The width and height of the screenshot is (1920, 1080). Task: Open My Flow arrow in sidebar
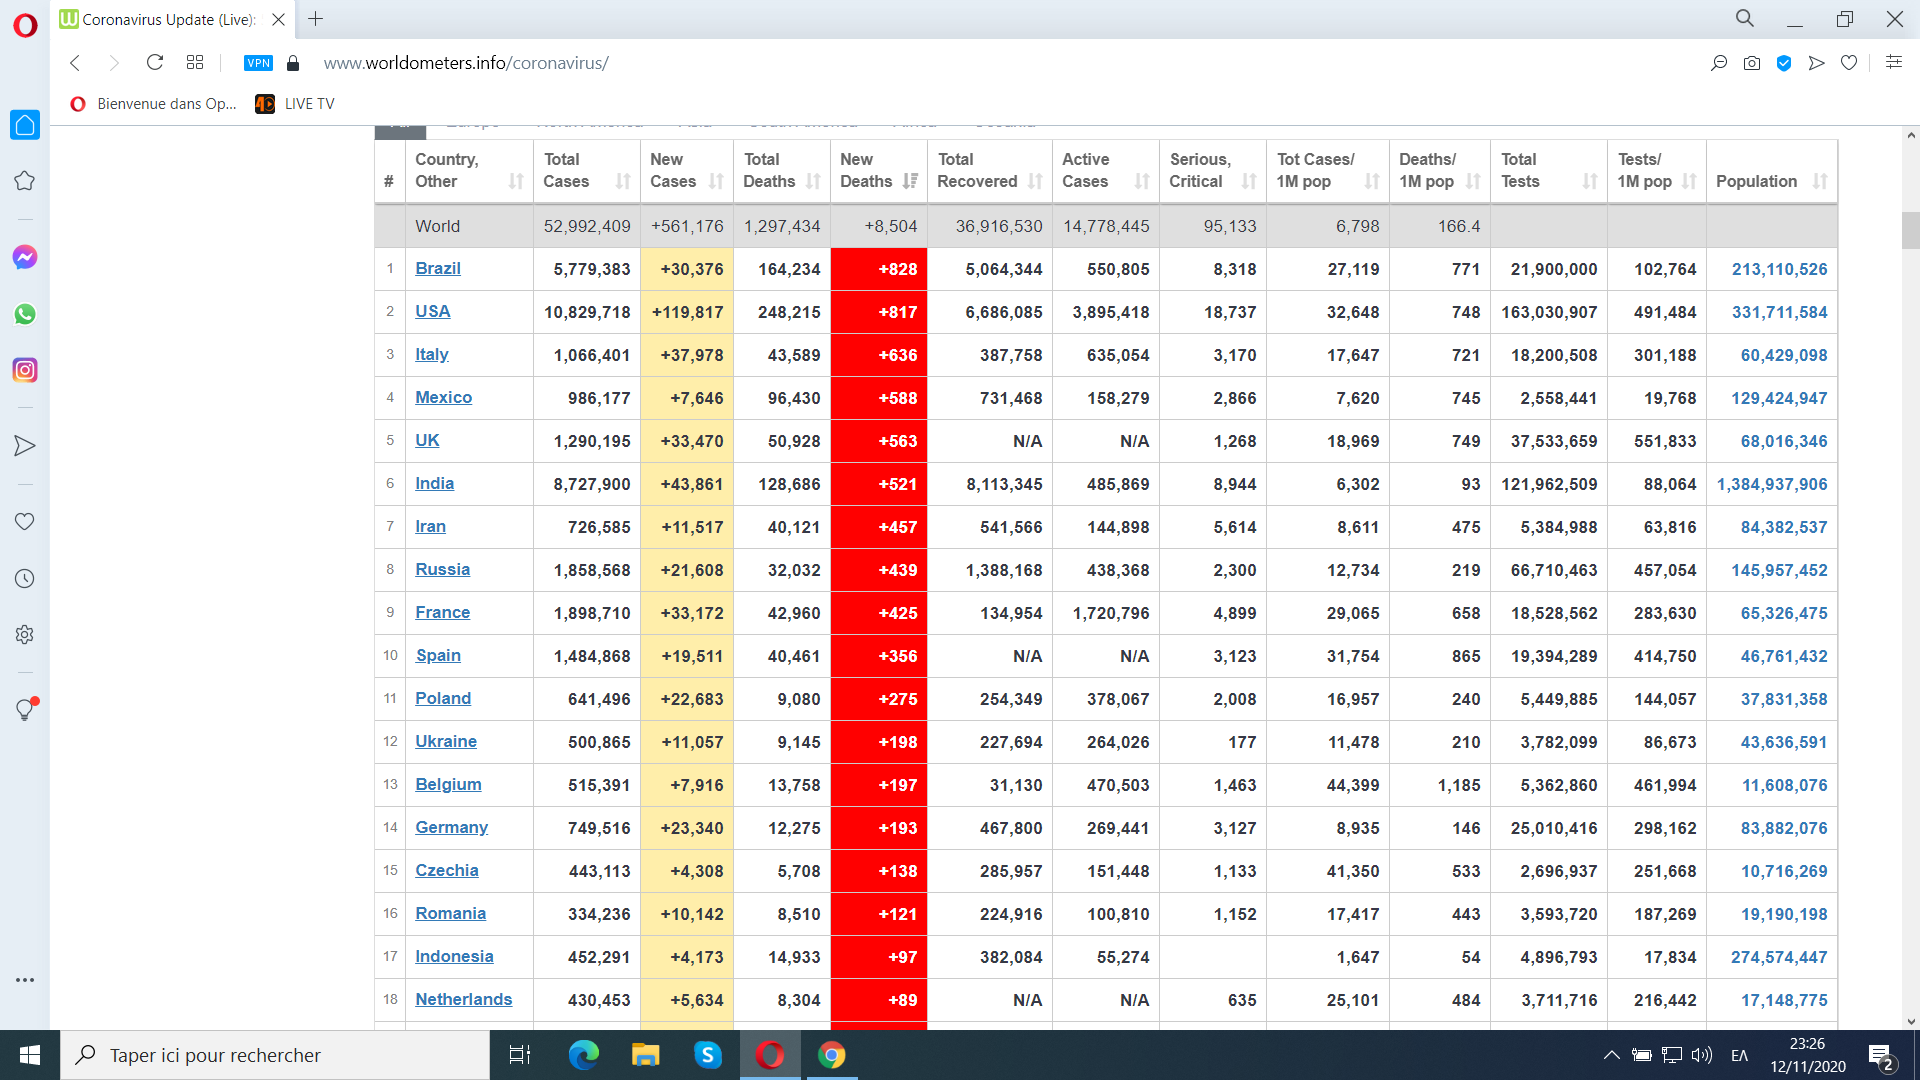pos(25,446)
